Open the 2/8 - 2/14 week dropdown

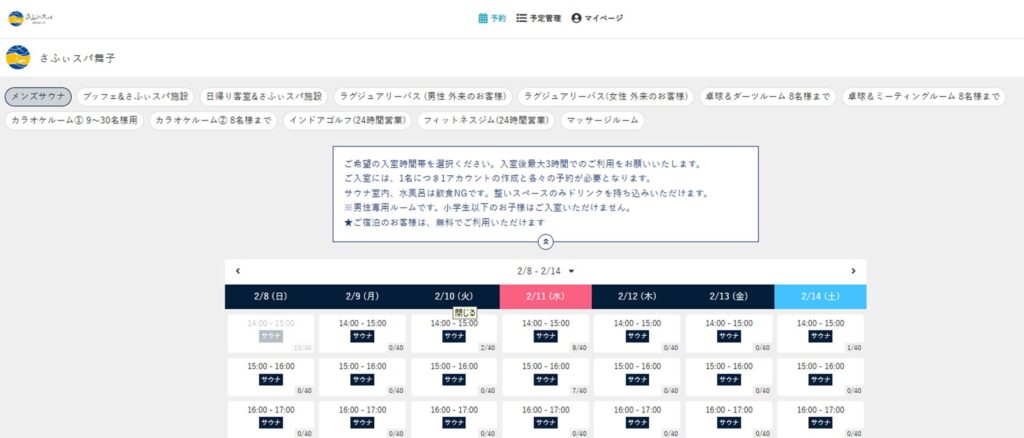point(545,271)
